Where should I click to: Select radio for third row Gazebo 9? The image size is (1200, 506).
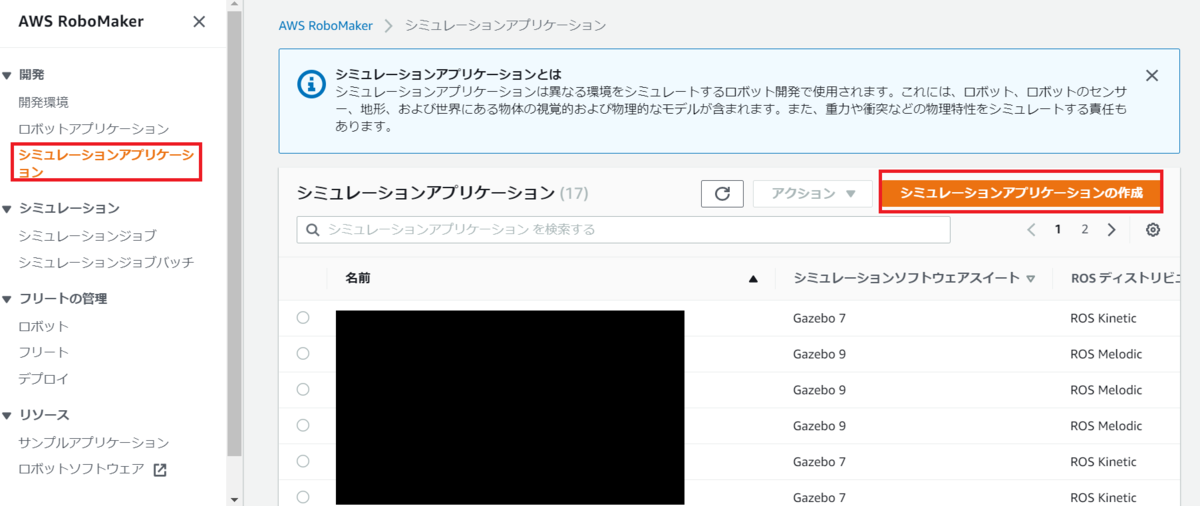click(303, 390)
